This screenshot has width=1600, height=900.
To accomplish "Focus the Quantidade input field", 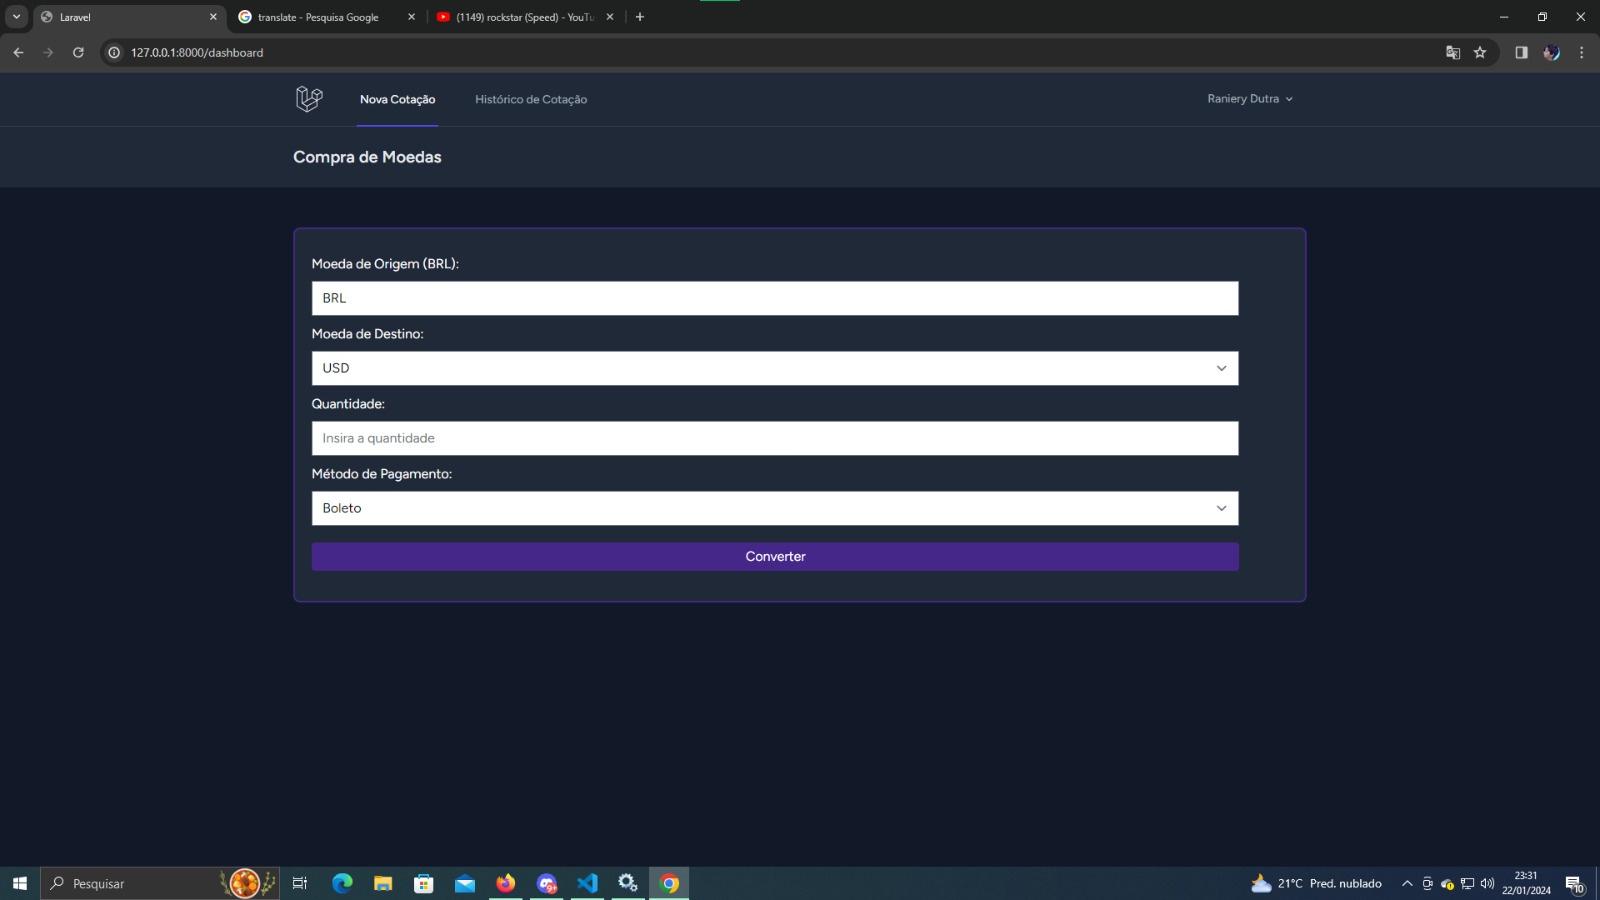I will coord(775,438).
